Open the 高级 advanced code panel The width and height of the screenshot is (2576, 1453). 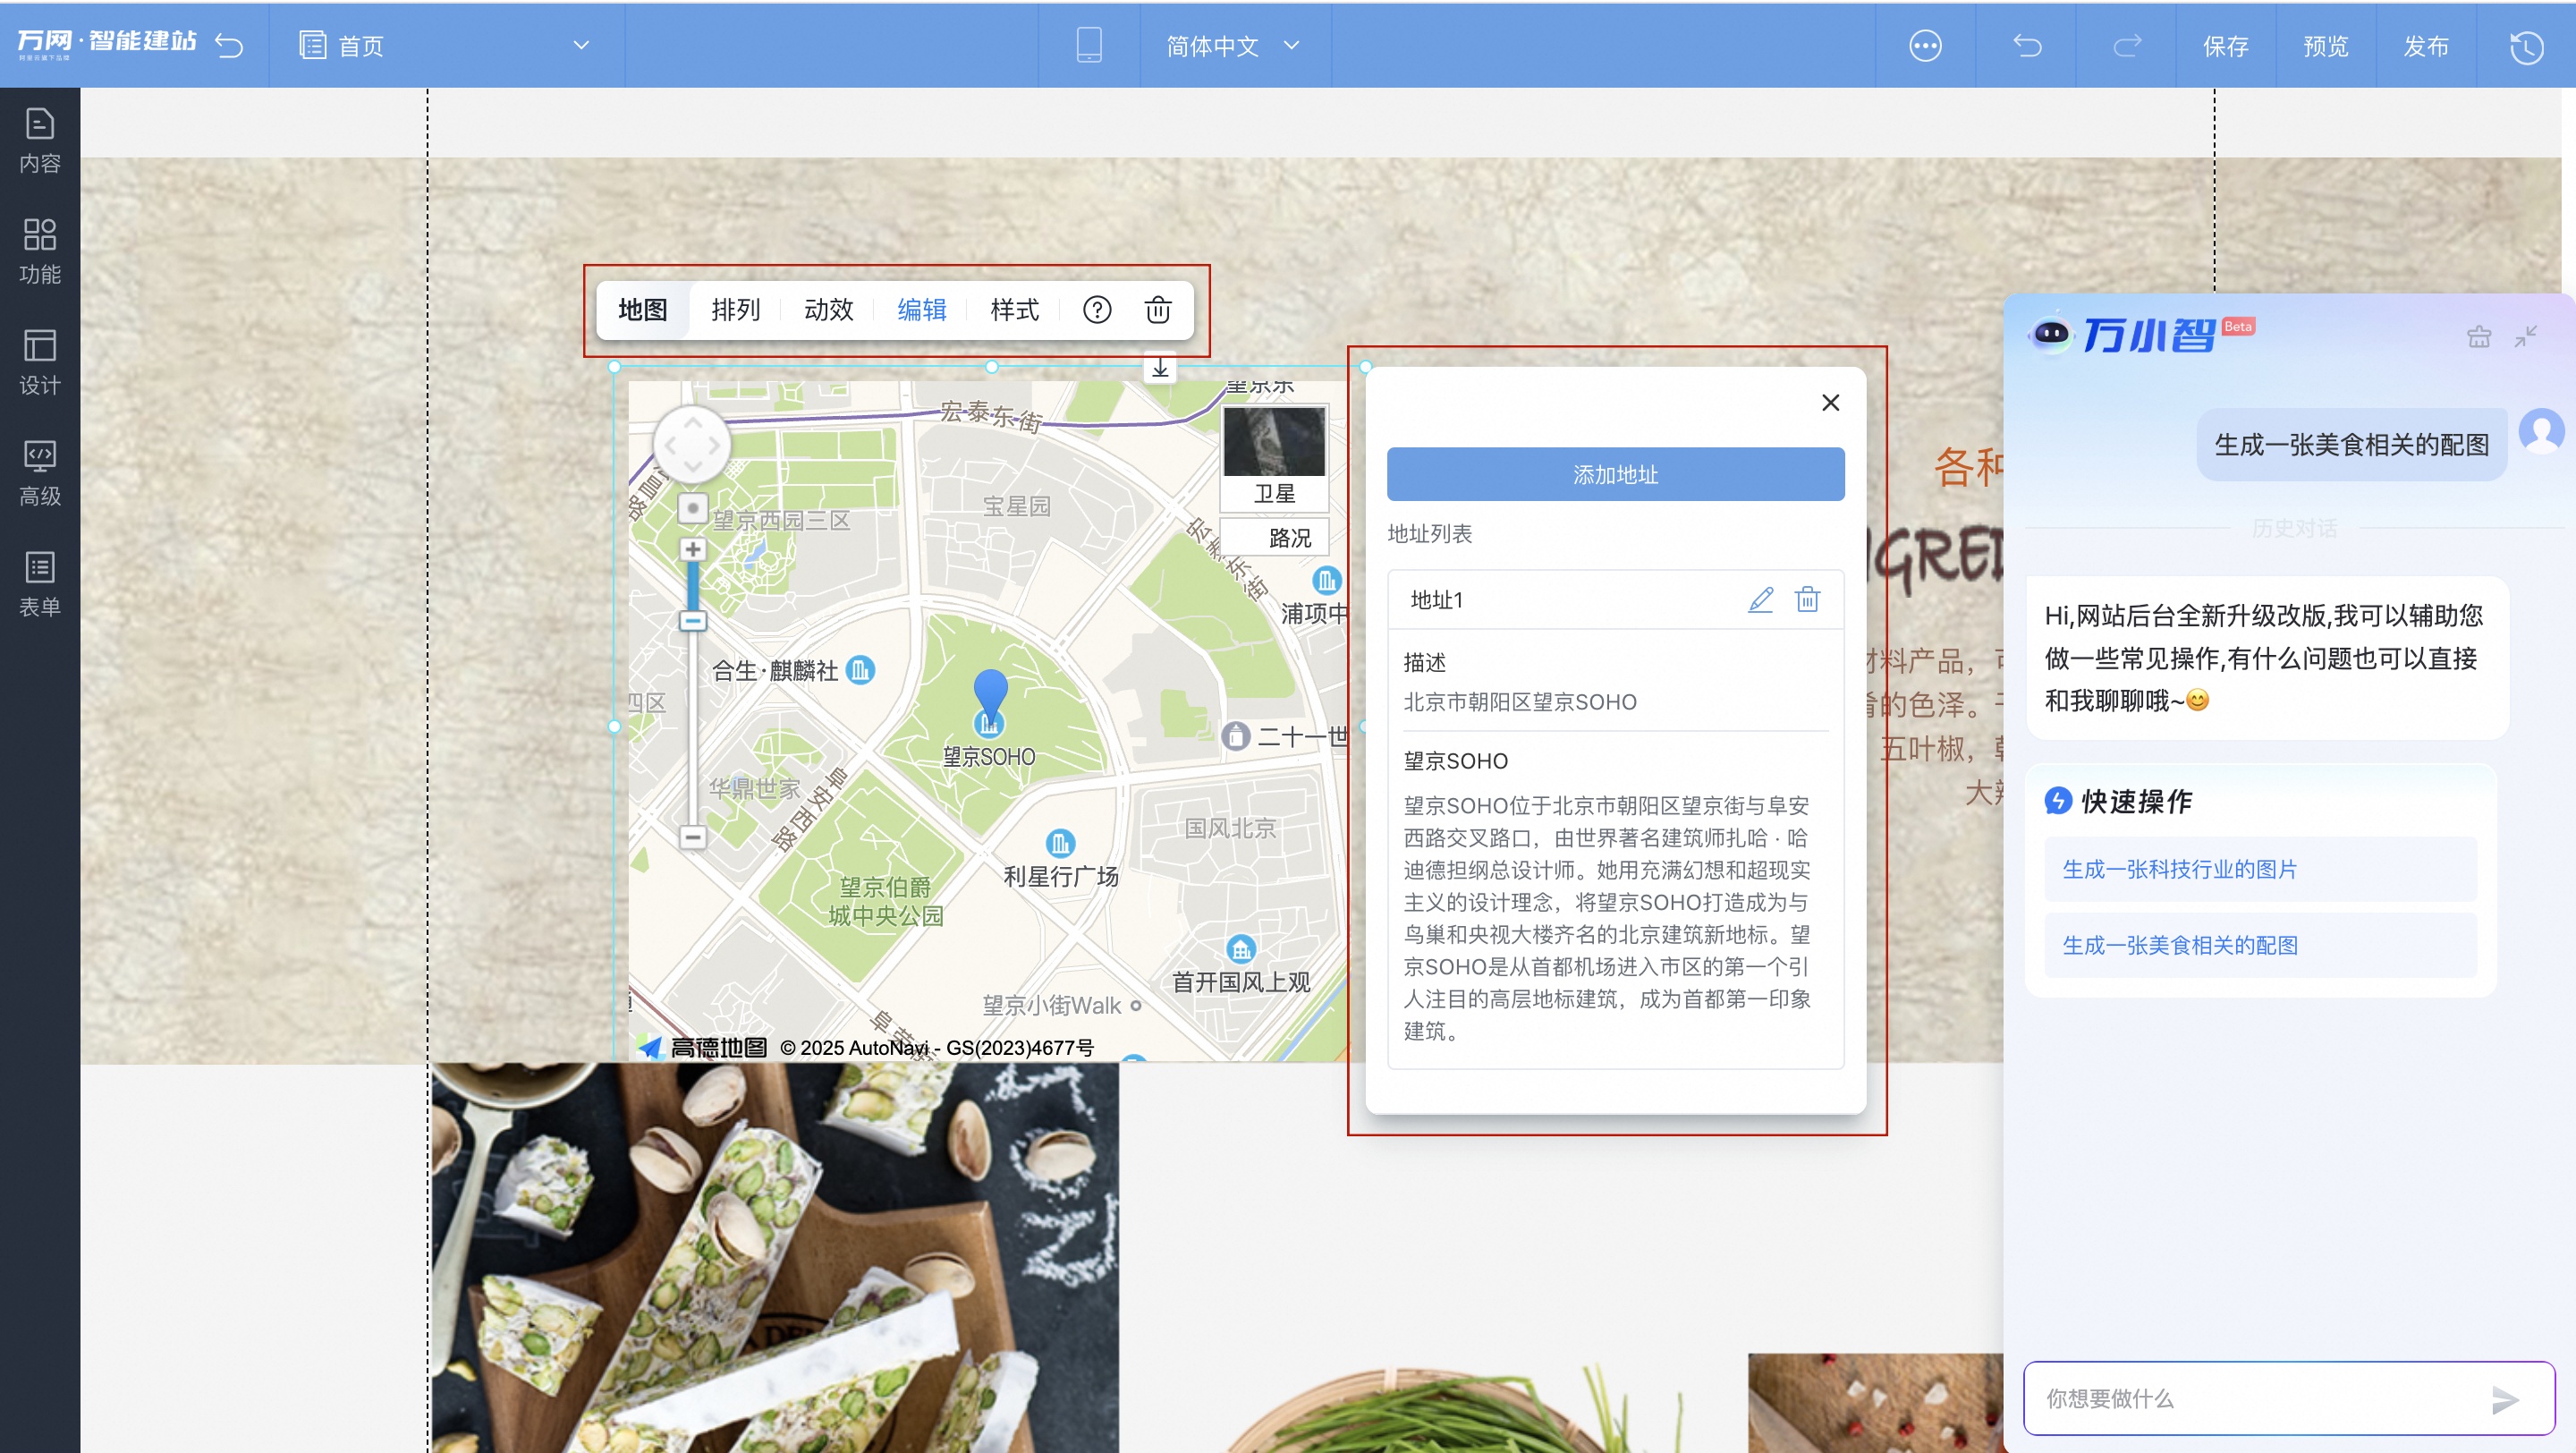pyautogui.click(x=40, y=473)
